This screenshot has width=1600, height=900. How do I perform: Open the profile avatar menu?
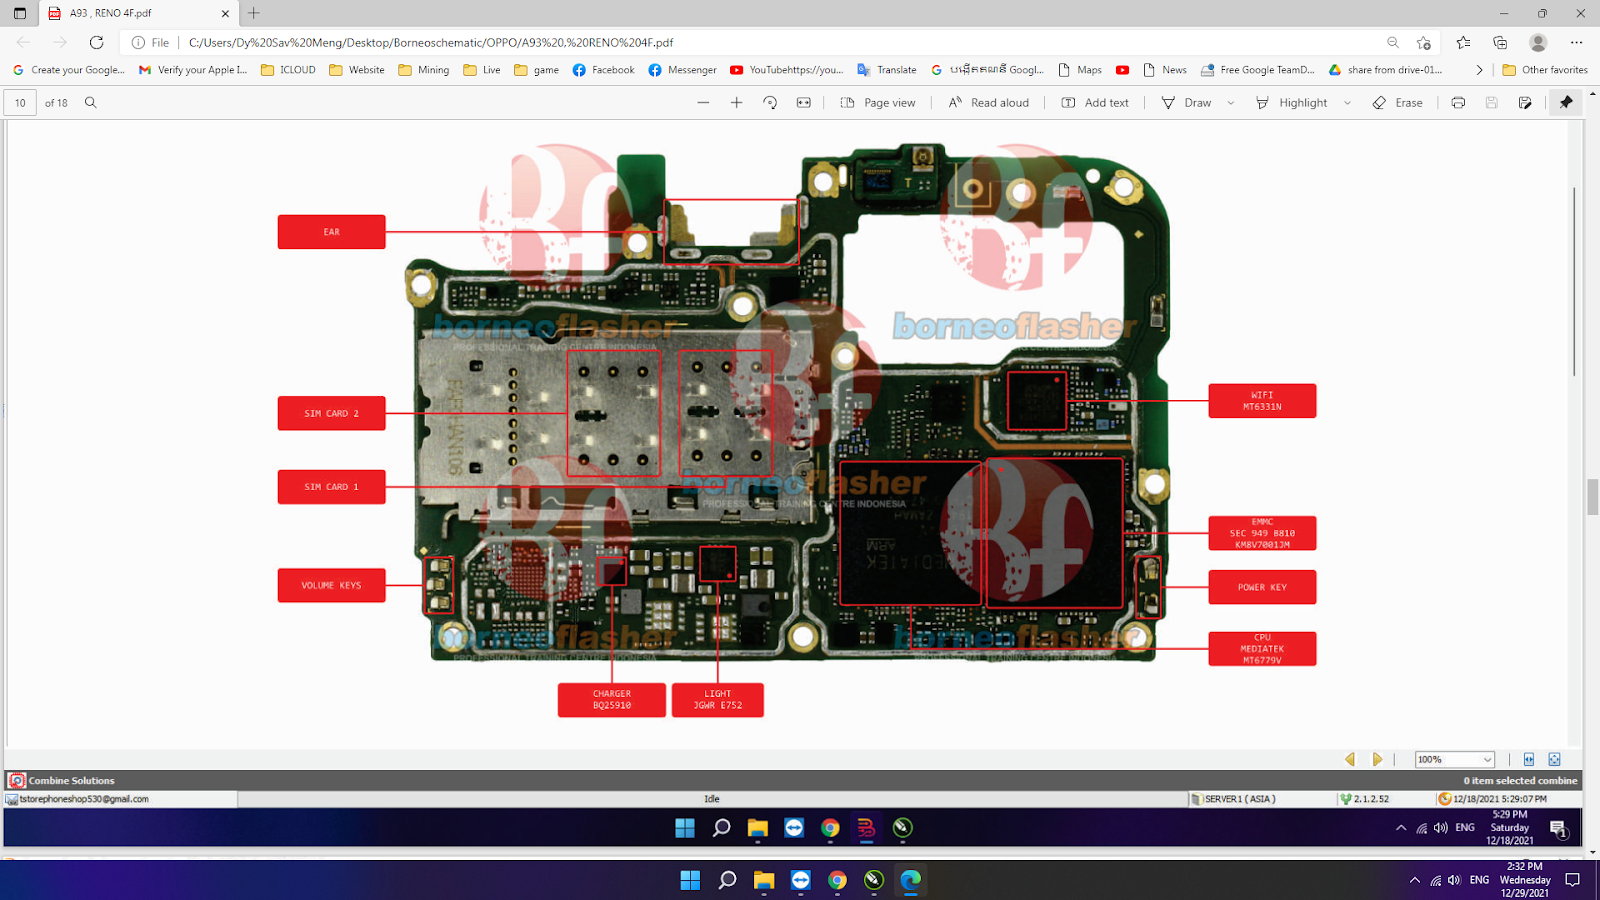tap(1538, 42)
